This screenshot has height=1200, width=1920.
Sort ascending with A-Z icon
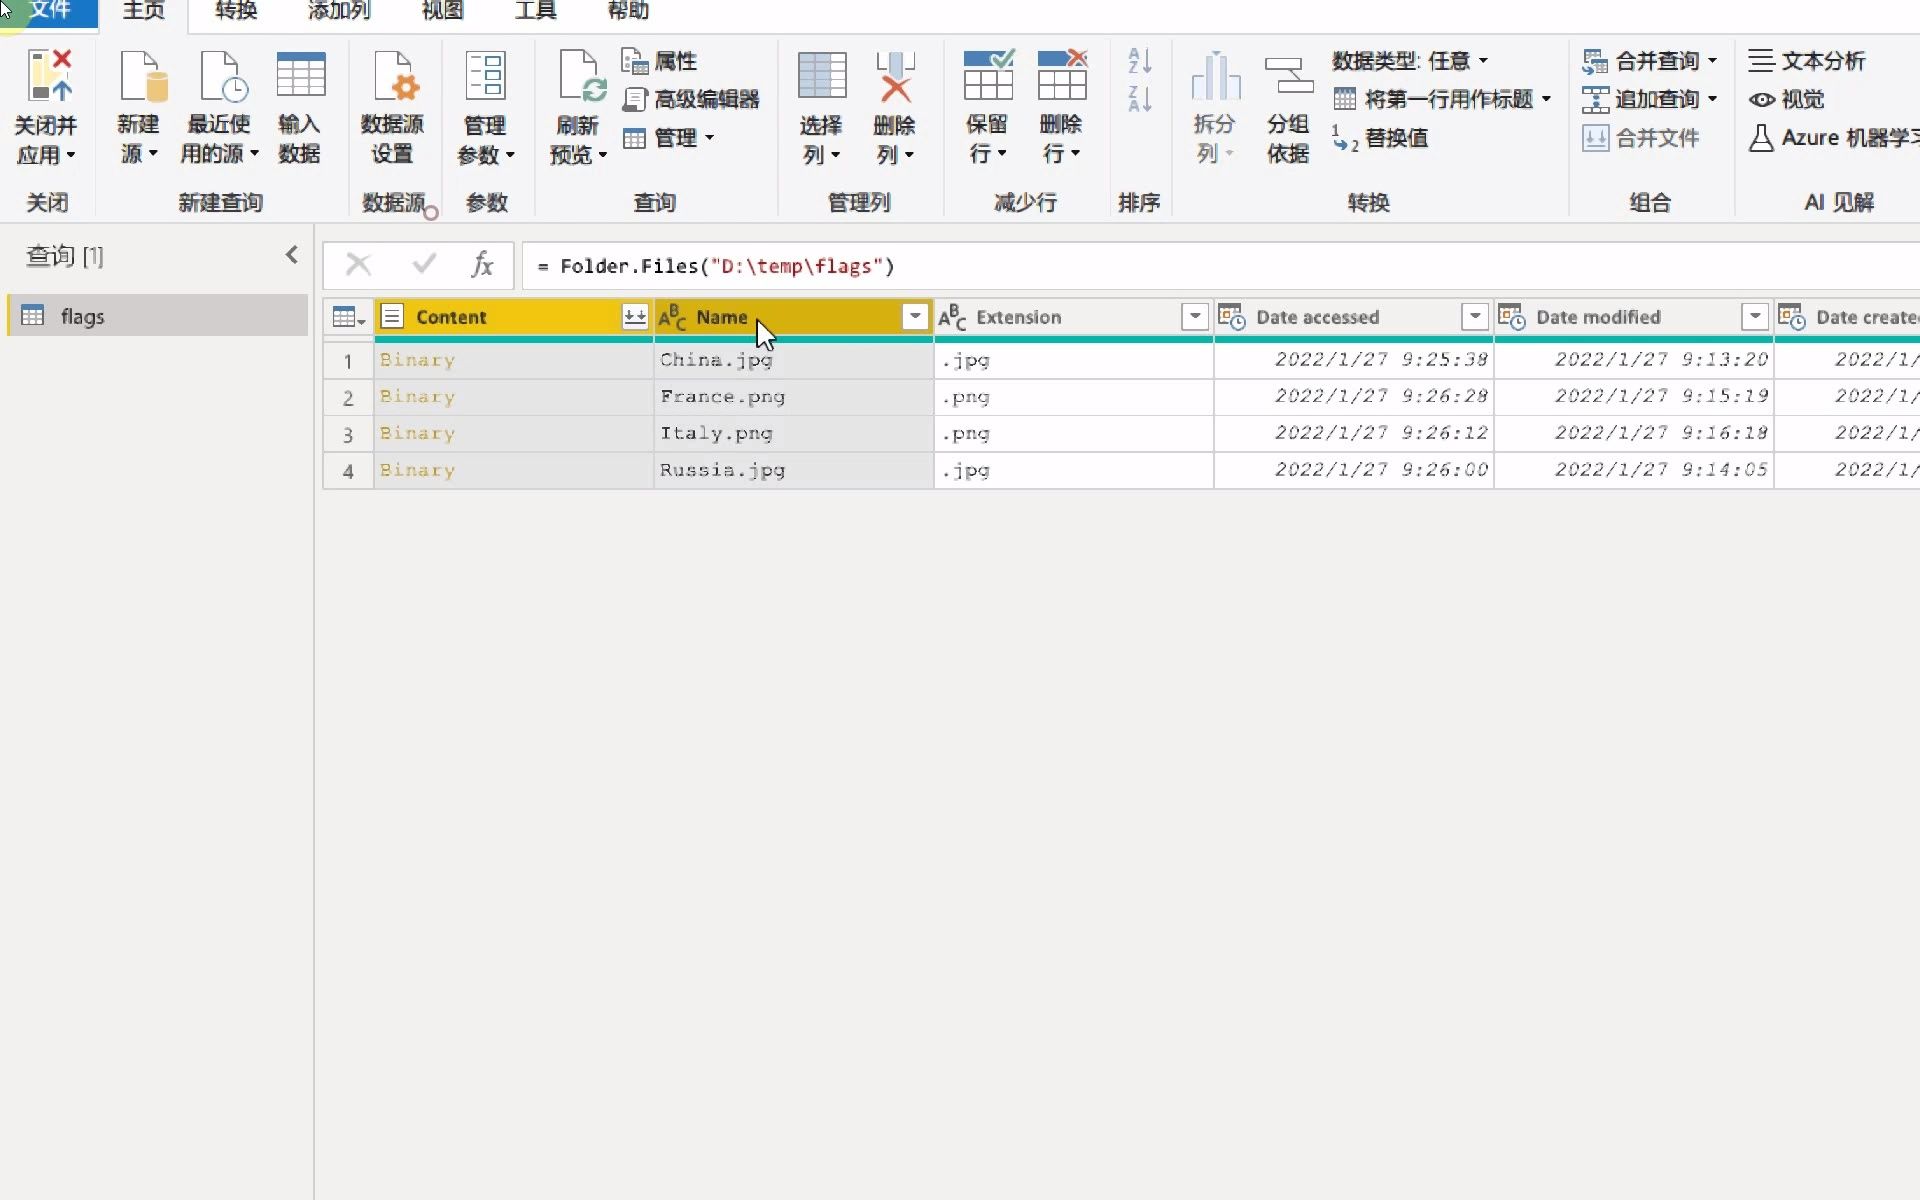[x=1139, y=61]
